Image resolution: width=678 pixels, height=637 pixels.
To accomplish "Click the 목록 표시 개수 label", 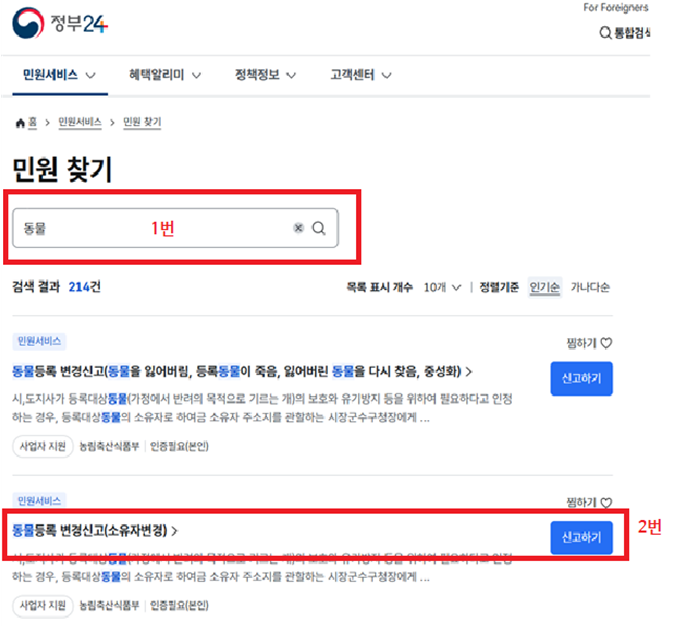I will 379,287.
